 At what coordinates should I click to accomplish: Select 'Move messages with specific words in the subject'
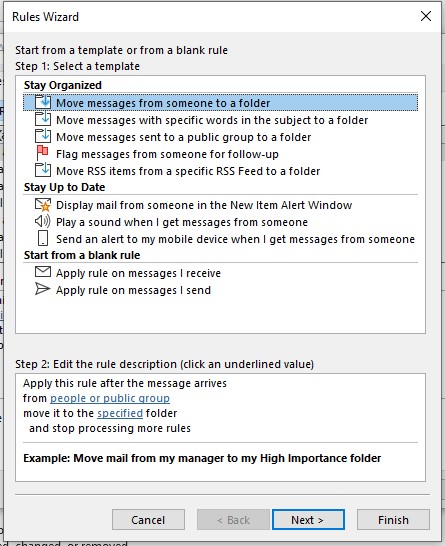click(x=212, y=120)
